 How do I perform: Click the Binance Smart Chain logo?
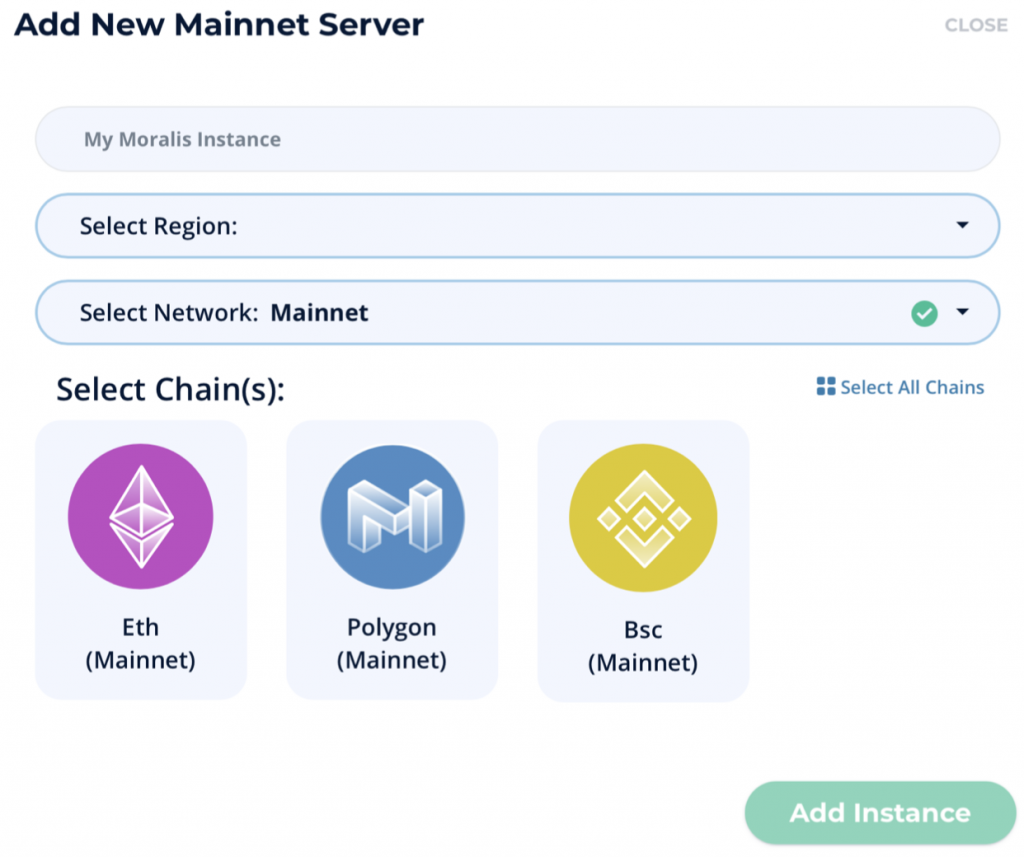643,518
